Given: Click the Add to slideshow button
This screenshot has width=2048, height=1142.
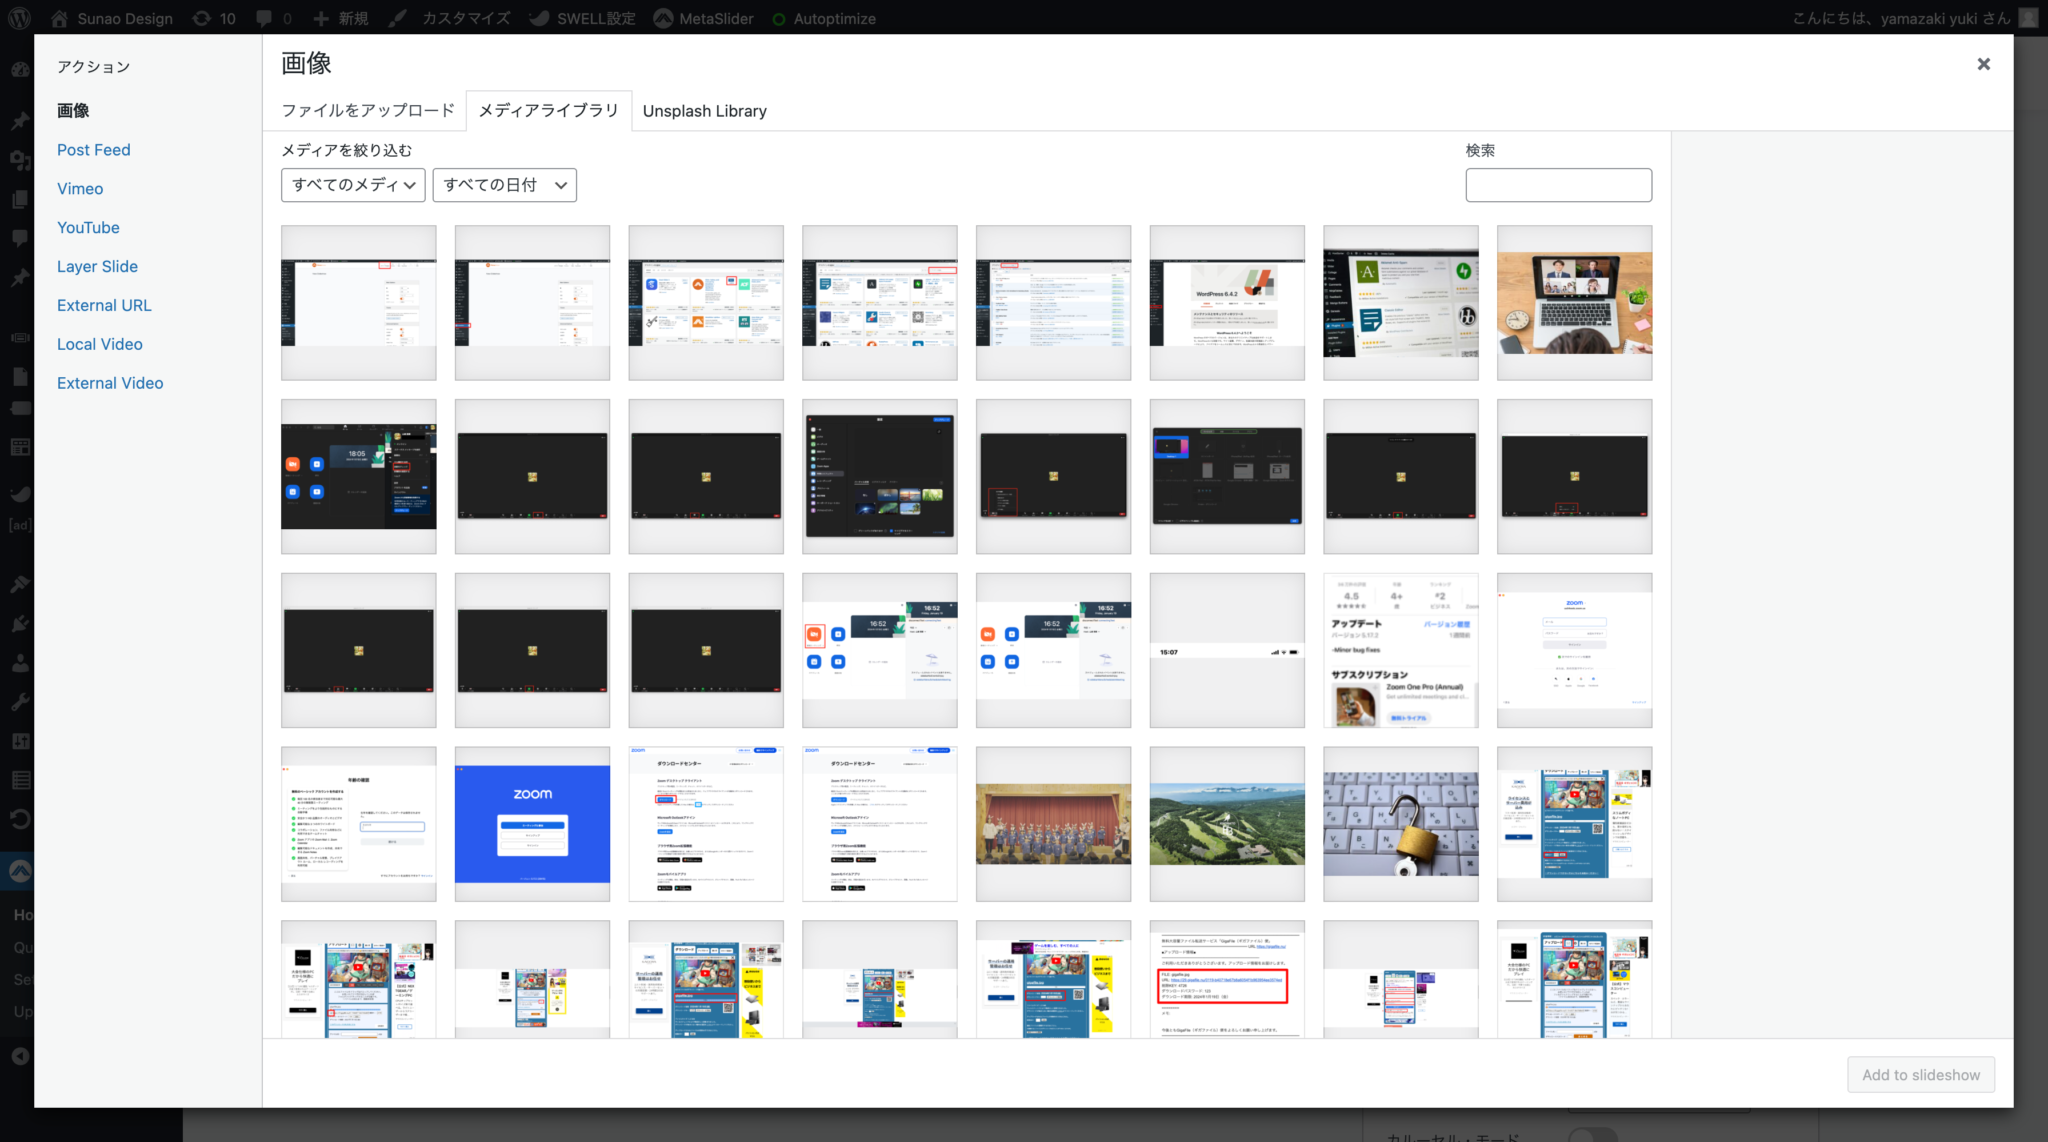Looking at the screenshot, I should coord(1920,1074).
